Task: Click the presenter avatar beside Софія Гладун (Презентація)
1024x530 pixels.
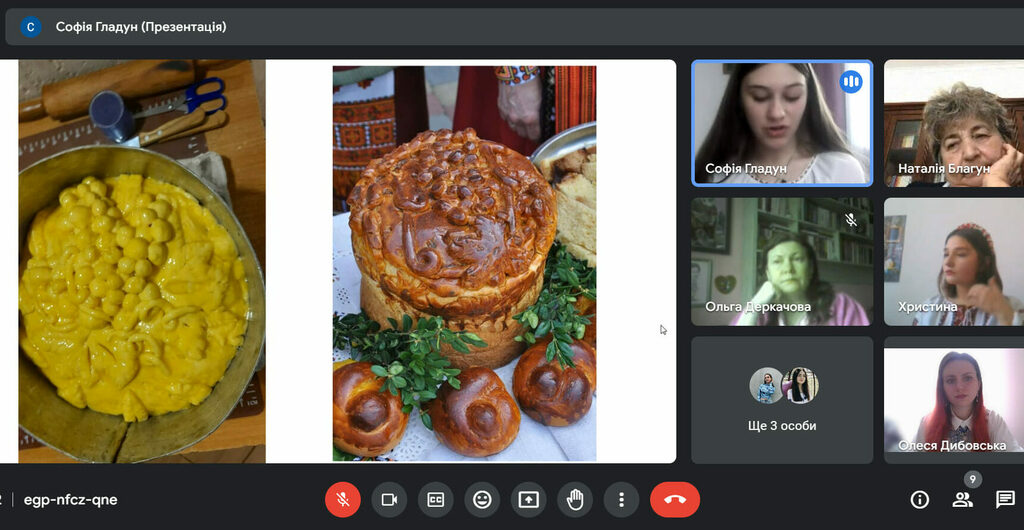Action: tap(30, 27)
